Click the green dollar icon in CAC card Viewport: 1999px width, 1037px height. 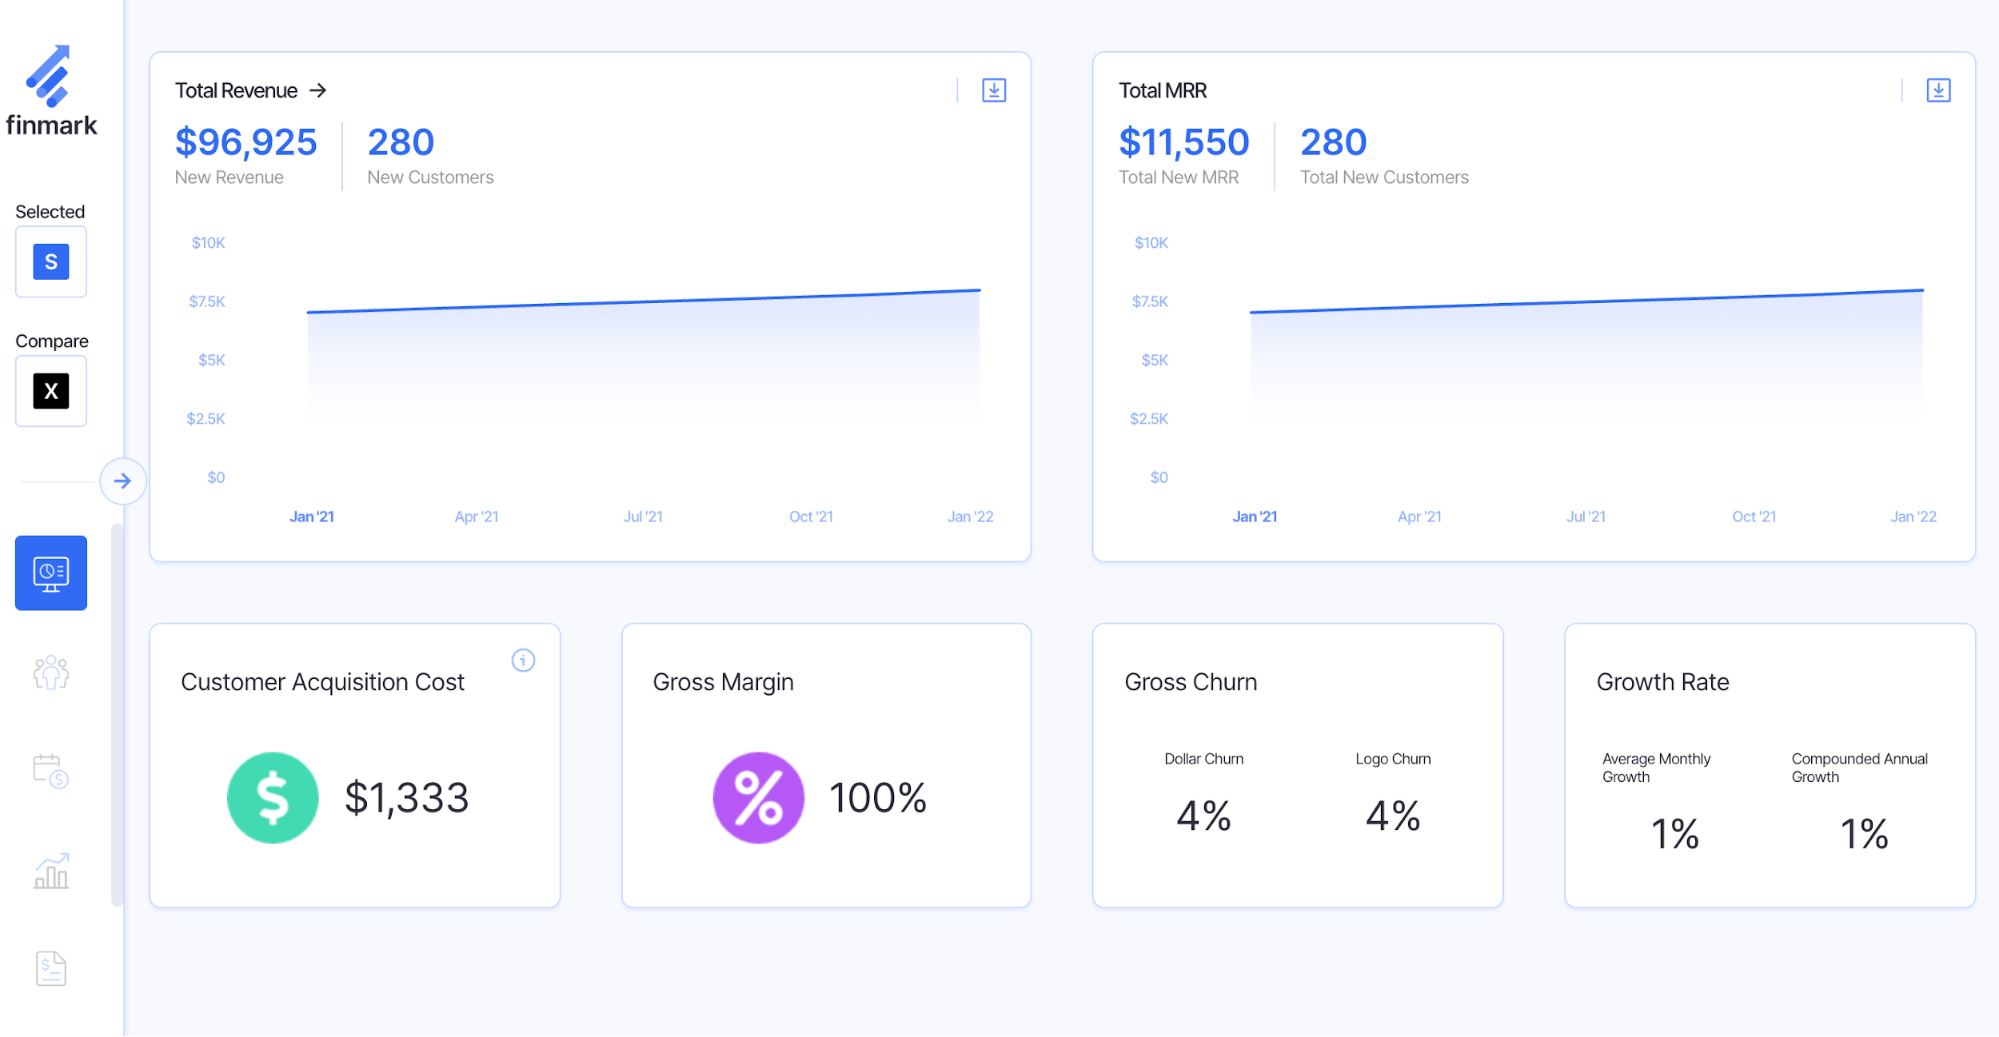coord(272,797)
